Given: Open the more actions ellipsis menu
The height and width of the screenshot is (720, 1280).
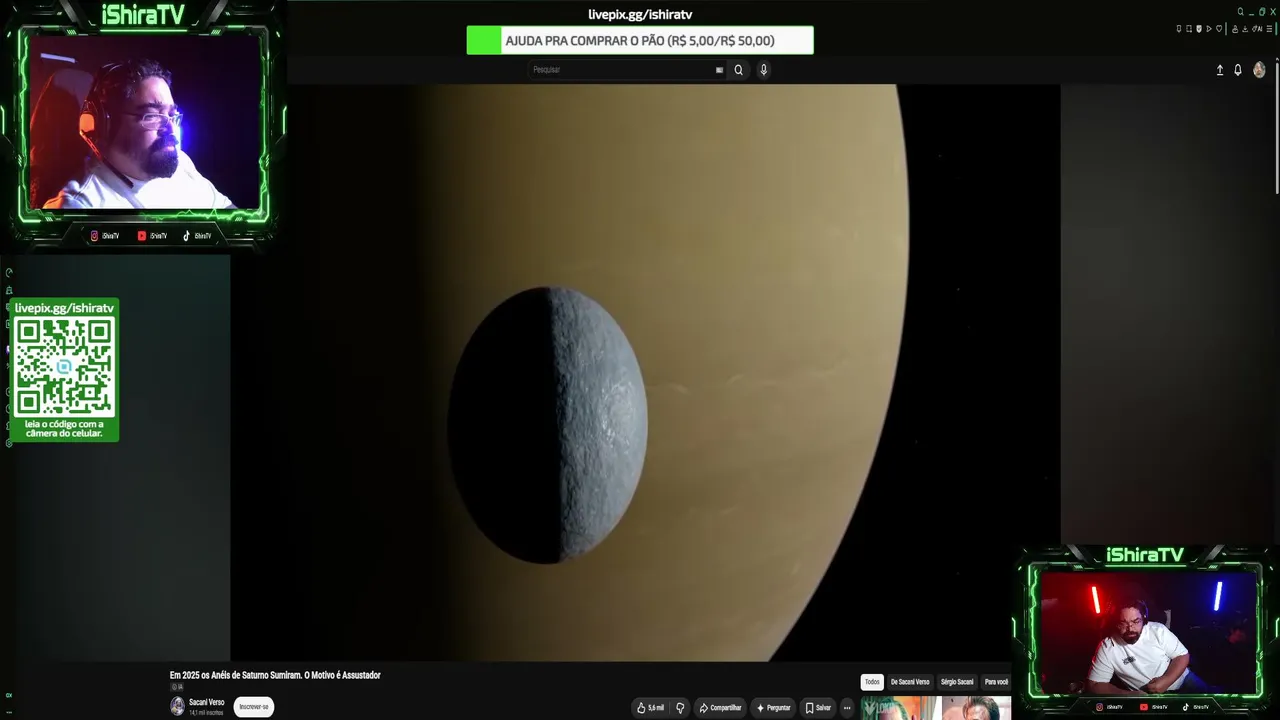Looking at the screenshot, I should (847, 708).
